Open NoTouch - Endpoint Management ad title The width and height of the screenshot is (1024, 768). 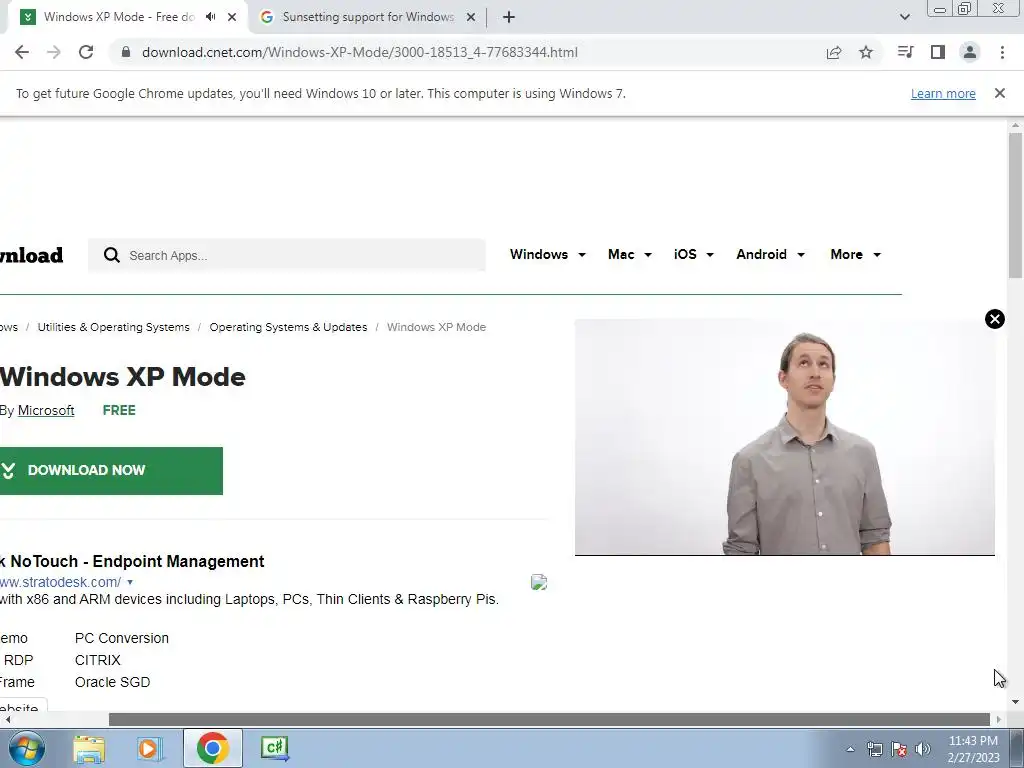pos(132,562)
